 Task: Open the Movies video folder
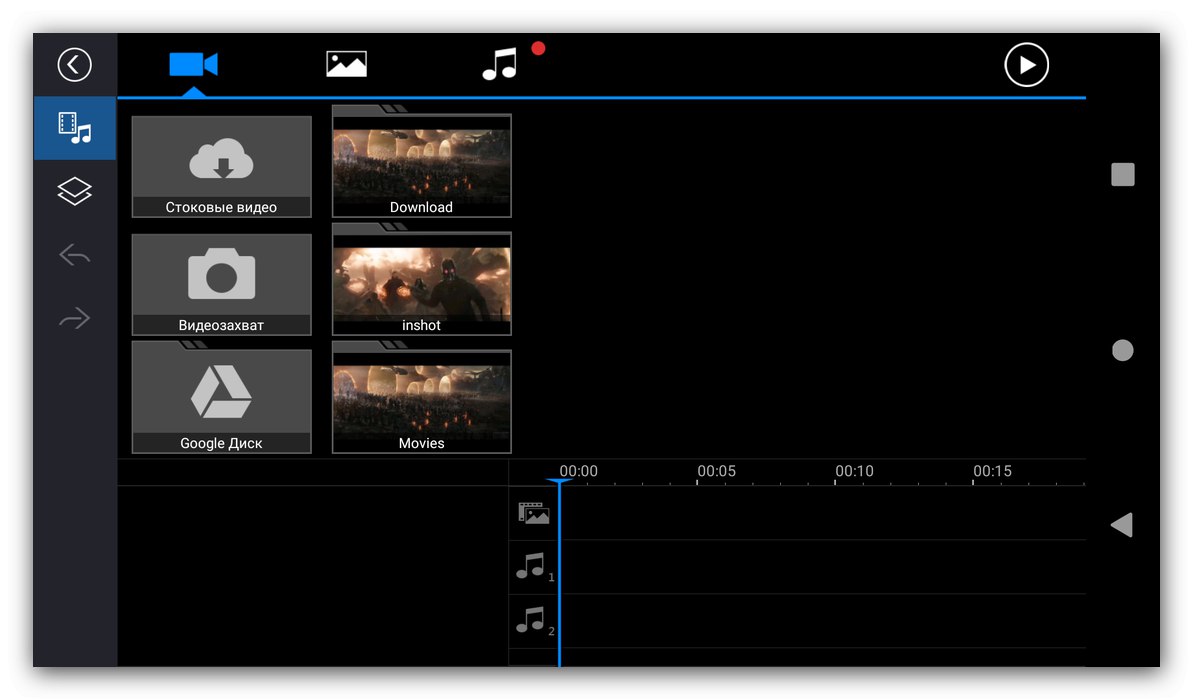422,398
